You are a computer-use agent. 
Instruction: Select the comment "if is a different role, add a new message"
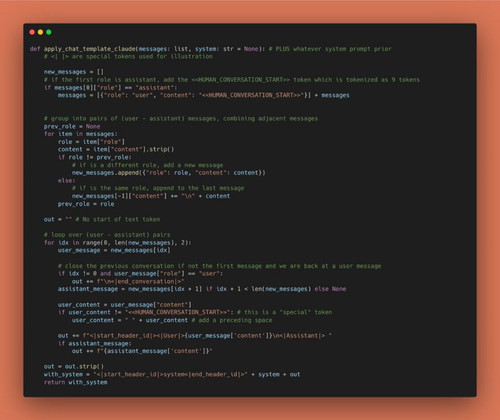(x=147, y=165)
